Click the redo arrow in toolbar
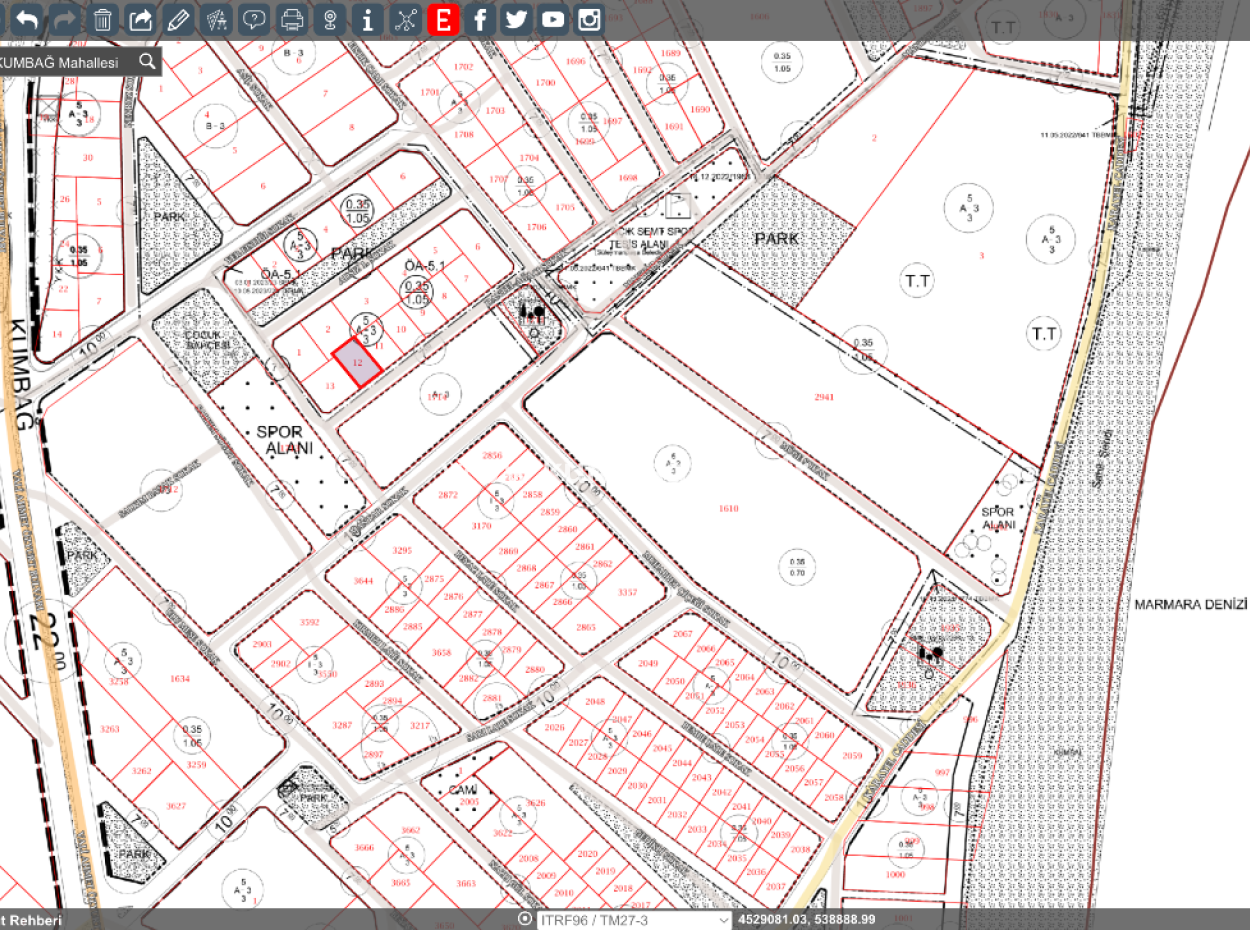Screen dimensions: 1250x930 click(x=65, y=19)
